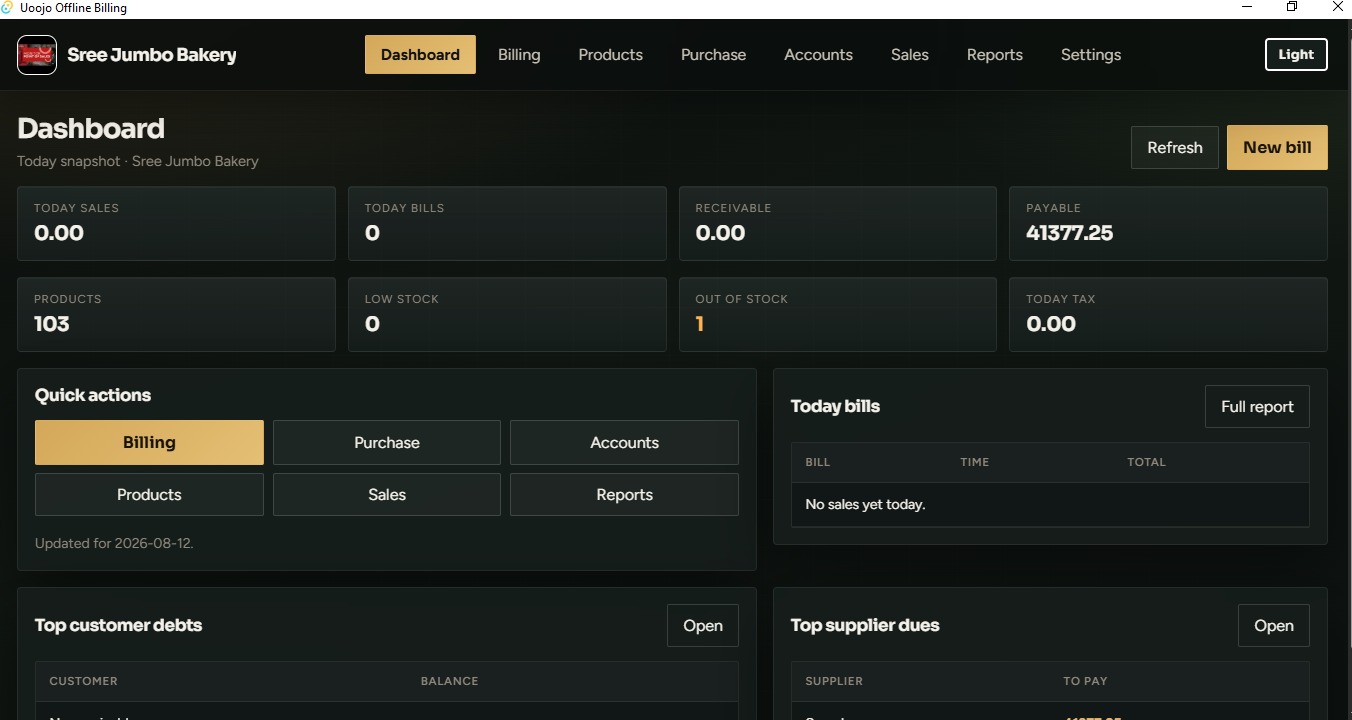Click the Uoojo app icon in title bar
The width and height of the screenshot is (1352, 720).
coord(7,7)
